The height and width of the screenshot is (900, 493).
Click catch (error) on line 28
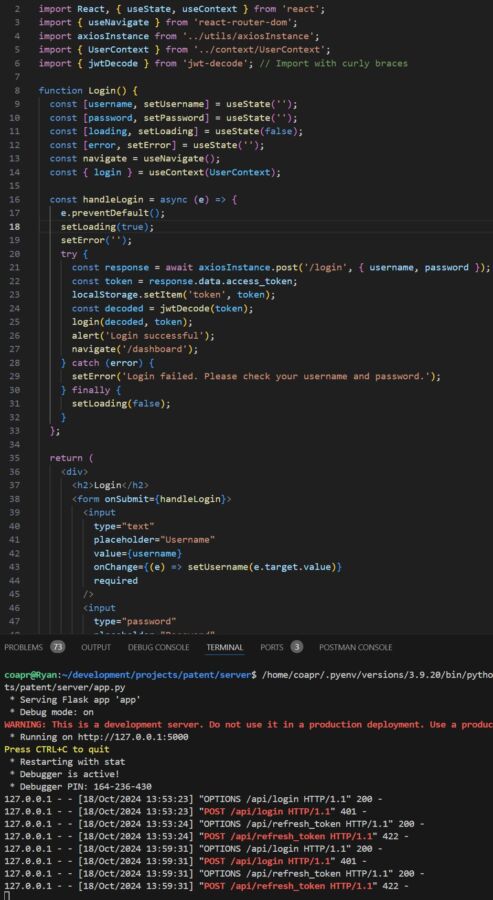[105, 363]
